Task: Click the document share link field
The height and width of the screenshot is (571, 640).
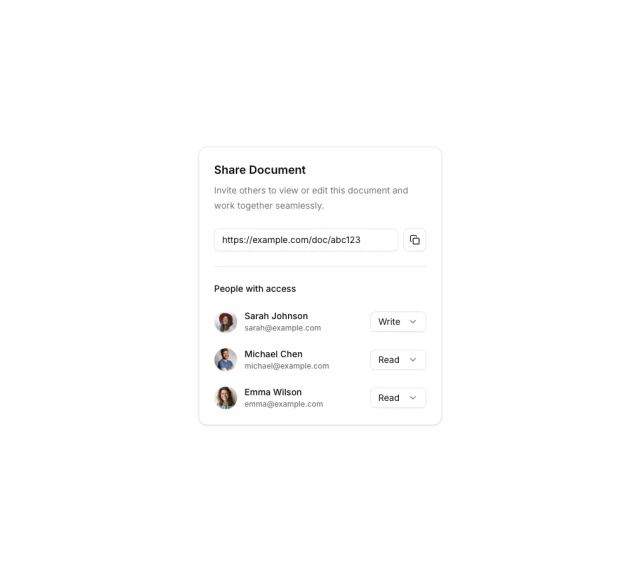Action: 305,240
